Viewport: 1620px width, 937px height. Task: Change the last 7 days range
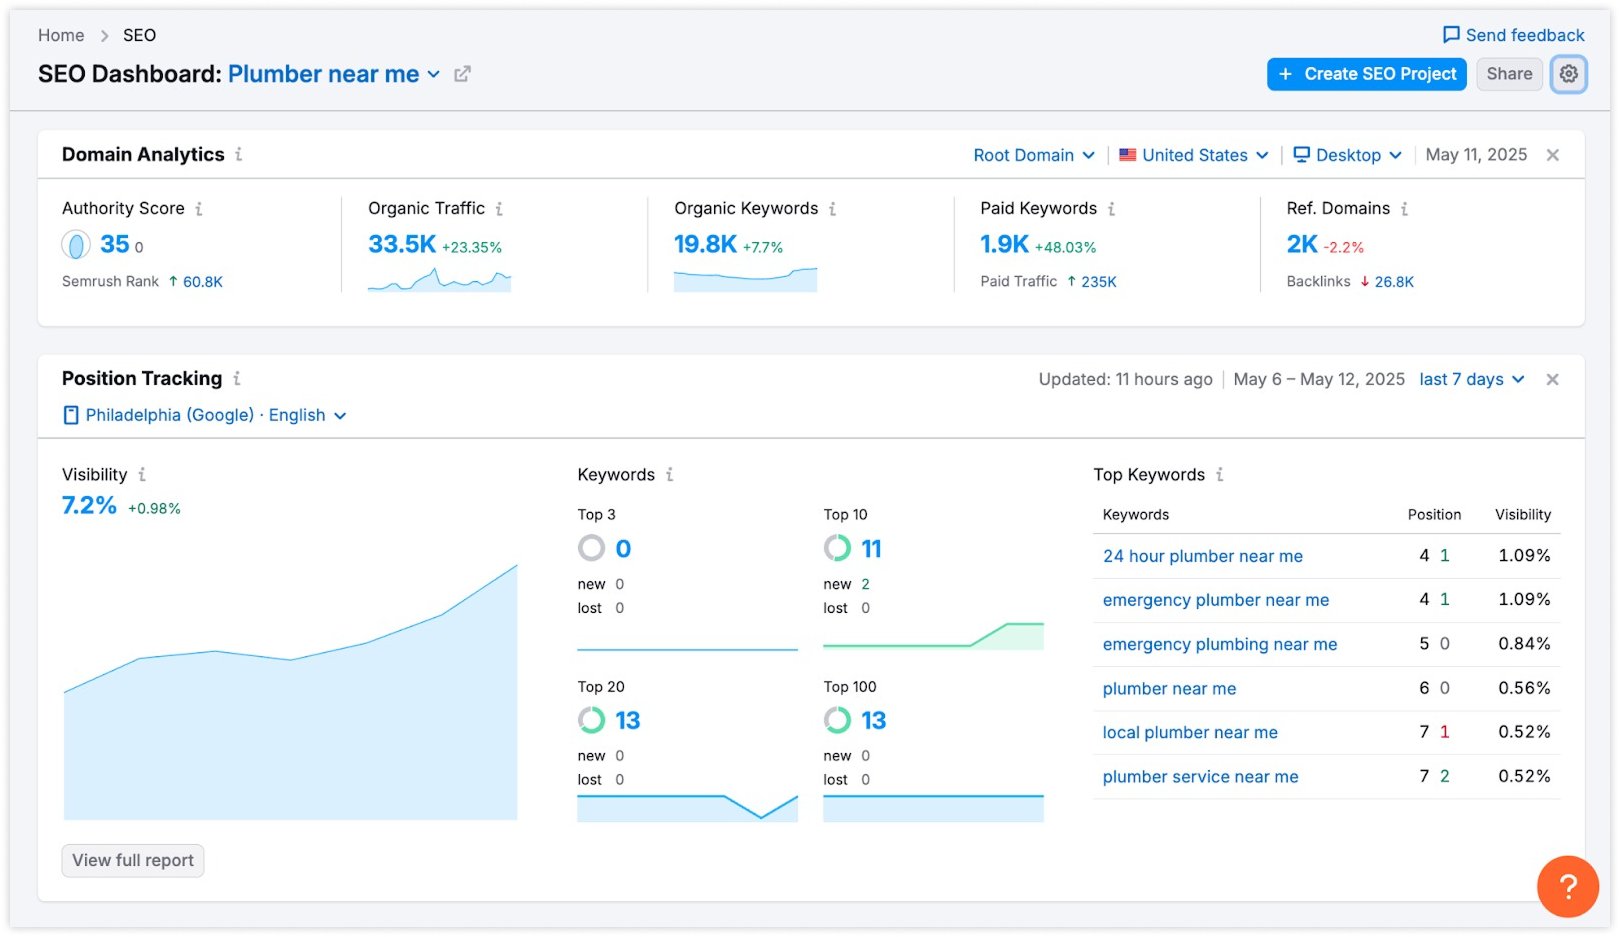(x=1471, y=380)
